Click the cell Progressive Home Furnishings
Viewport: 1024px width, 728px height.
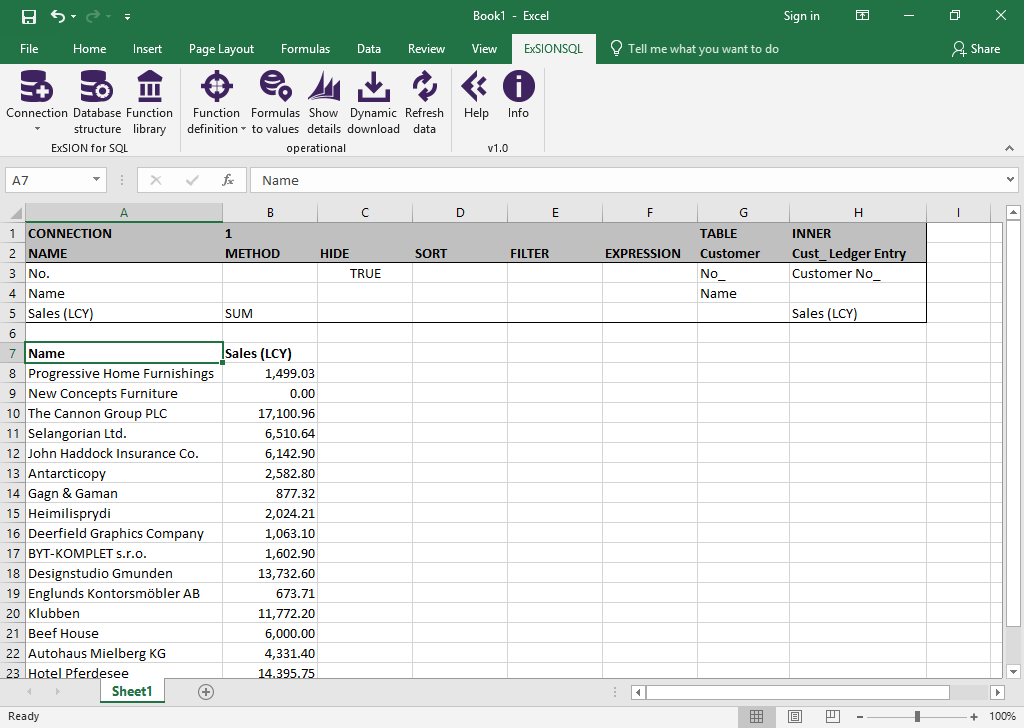[124, 373]
